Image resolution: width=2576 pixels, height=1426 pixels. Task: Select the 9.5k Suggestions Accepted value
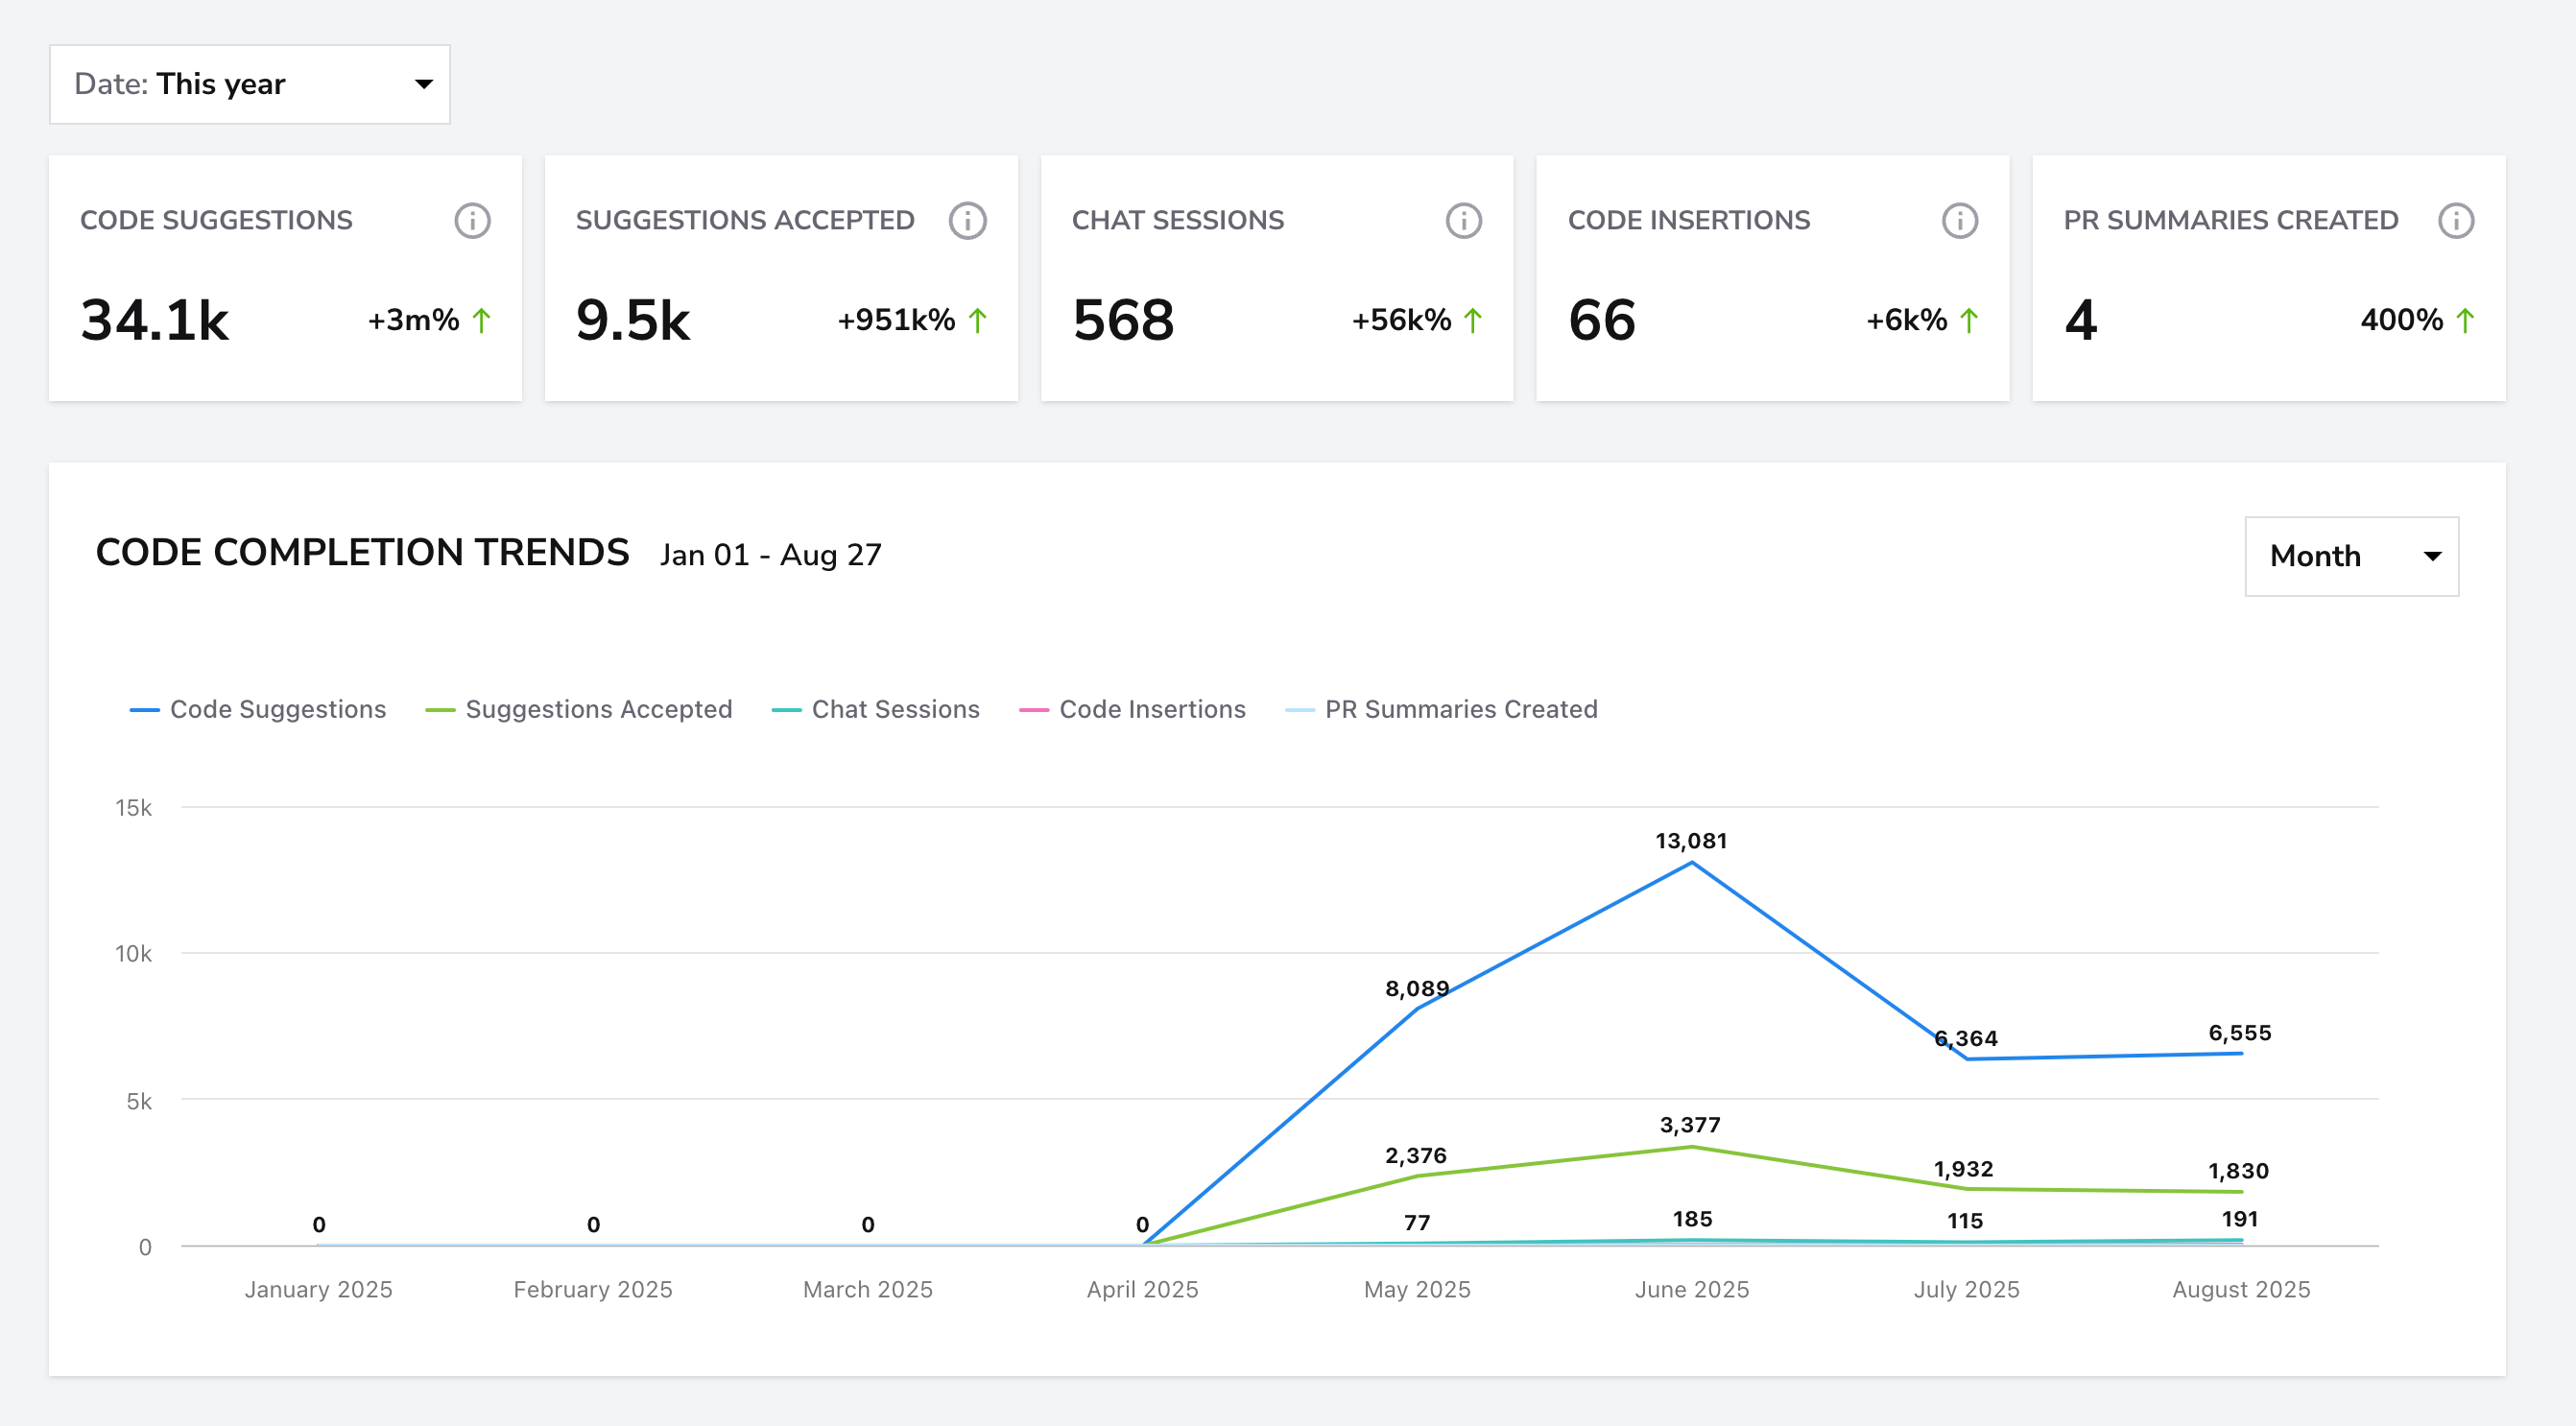tap(633, 321)
